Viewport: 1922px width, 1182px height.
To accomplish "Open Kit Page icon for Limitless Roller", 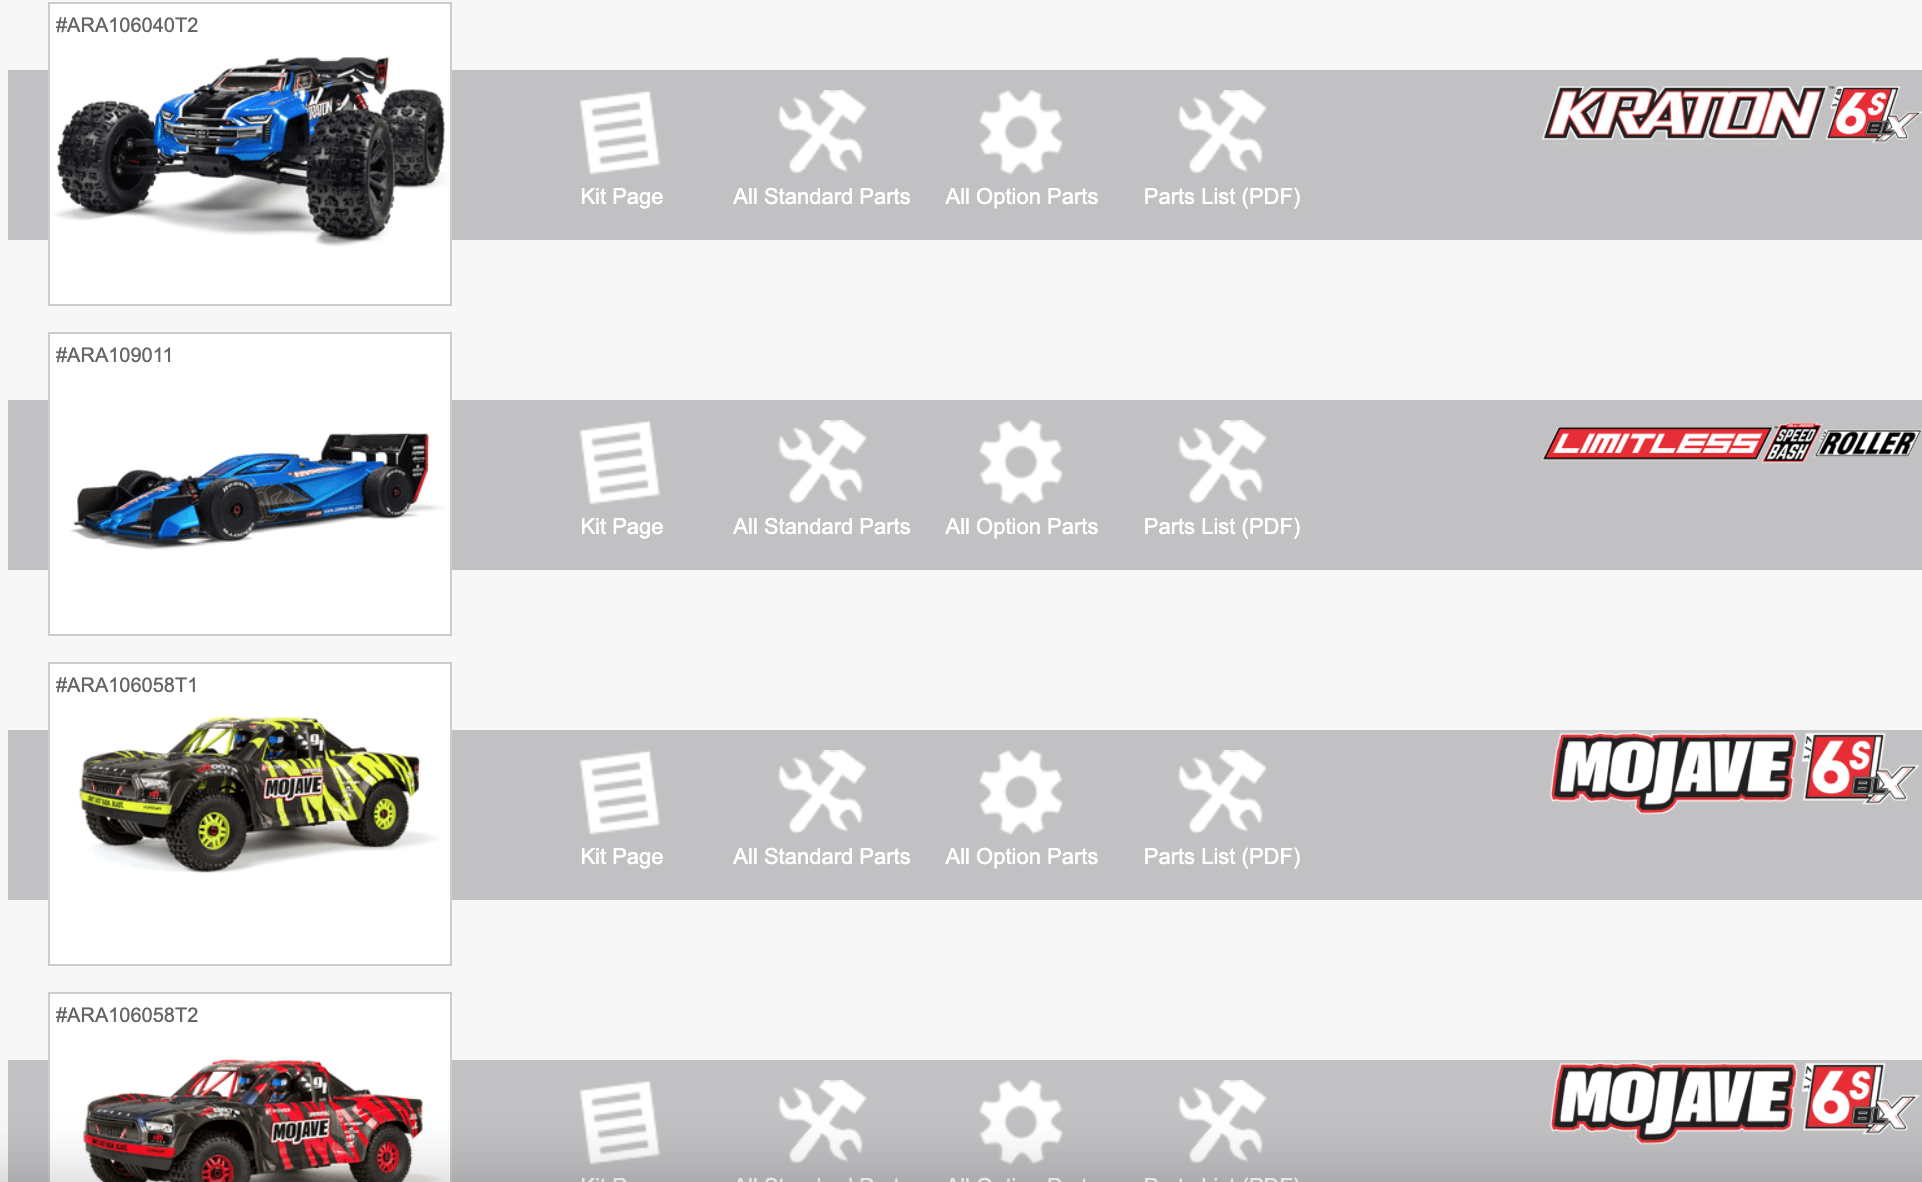I will point(620,462).
